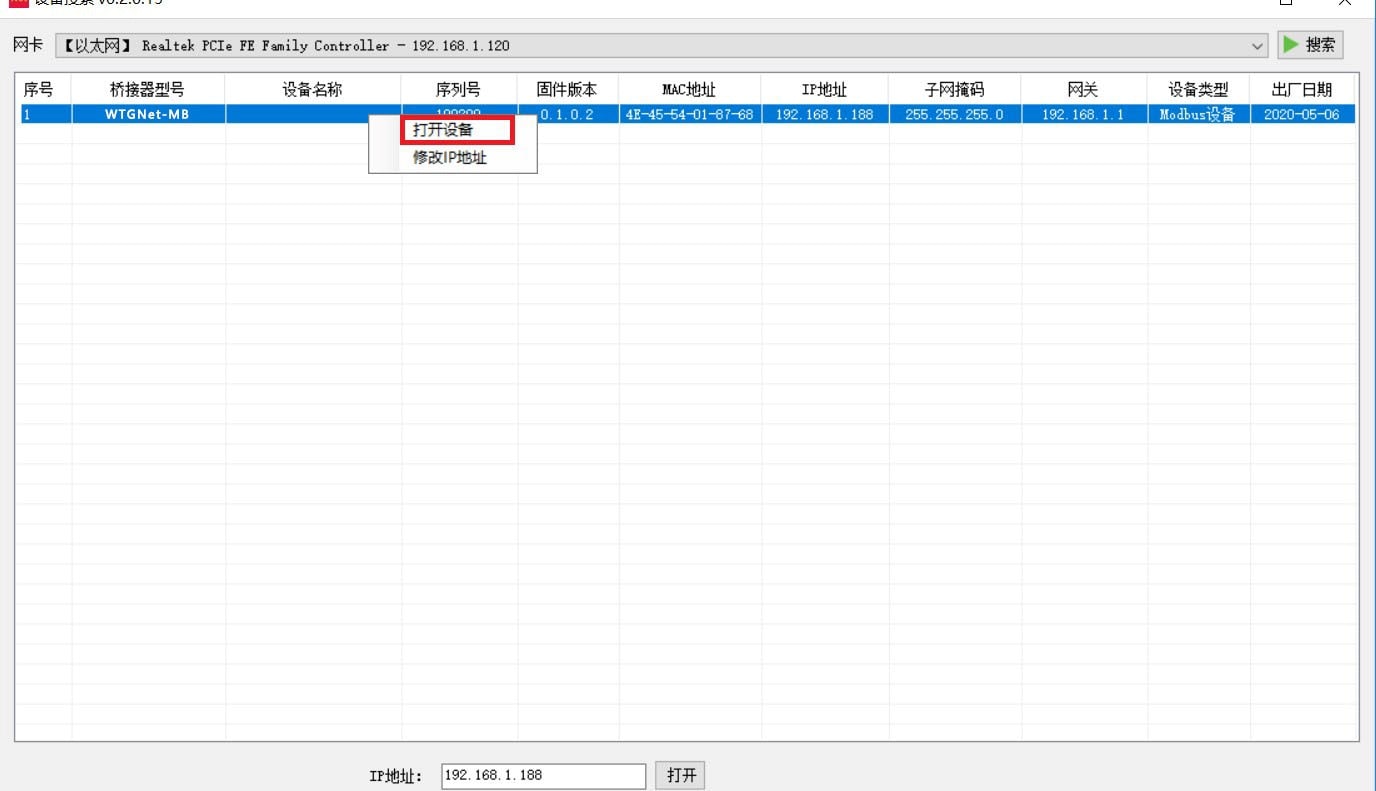Close the device search window
The height and width of the screenshot is (791, 1376).
point(1345,4)
